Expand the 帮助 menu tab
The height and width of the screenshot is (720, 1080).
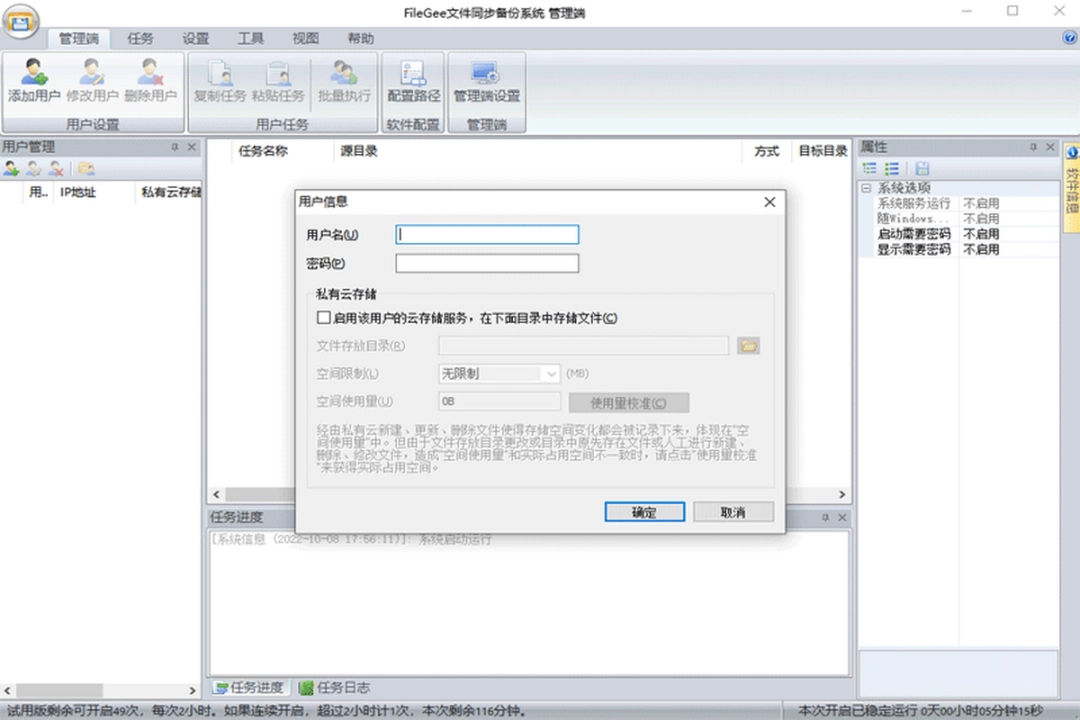point(360,38)
